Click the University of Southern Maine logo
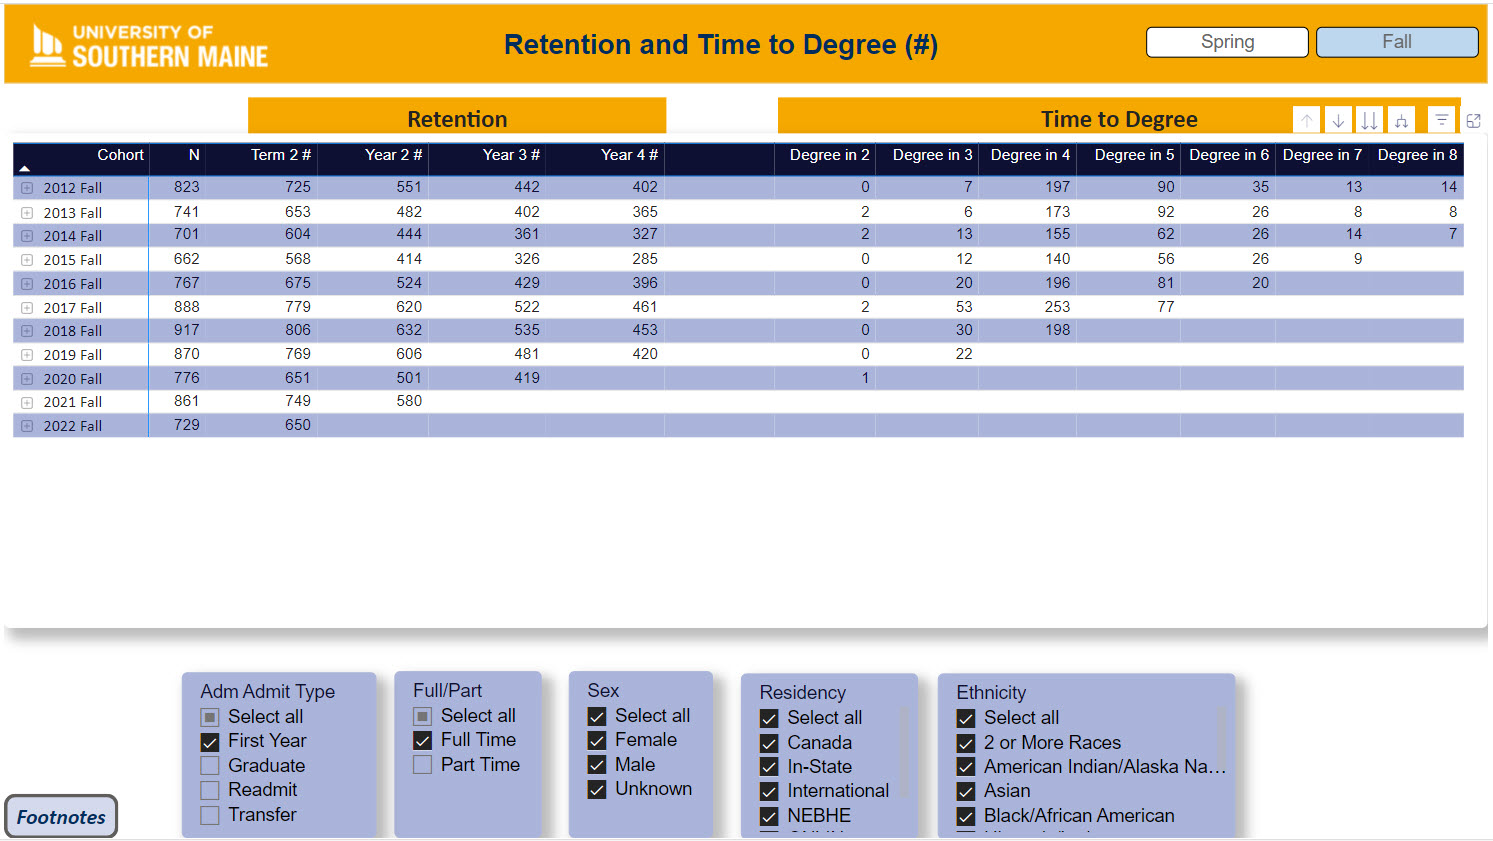1493x841 pixels. tap(150, 45)
